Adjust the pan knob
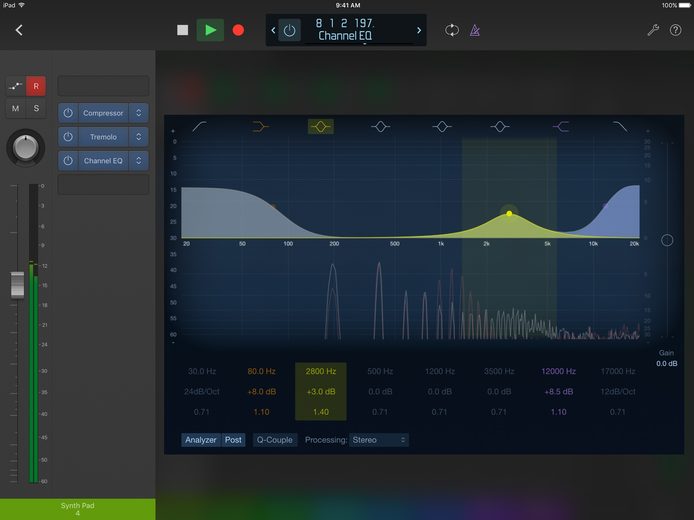 pyautogui.click(x=26, y=147)
